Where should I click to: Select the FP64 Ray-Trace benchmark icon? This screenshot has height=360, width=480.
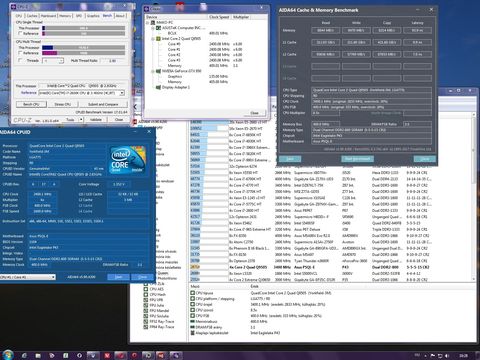point(146,327)
